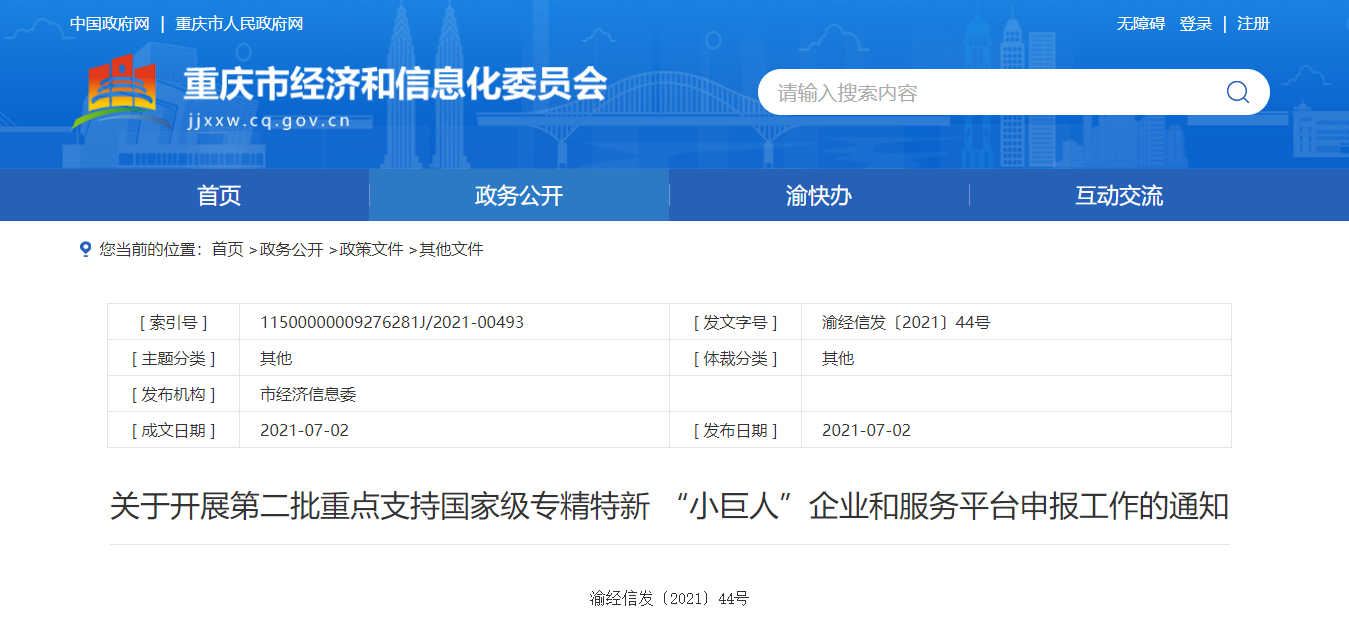Enable 无障碍 accessibility mode
Viewport: 1349px width, 644px height.
pyautogui.click(x=1140, y=24)
